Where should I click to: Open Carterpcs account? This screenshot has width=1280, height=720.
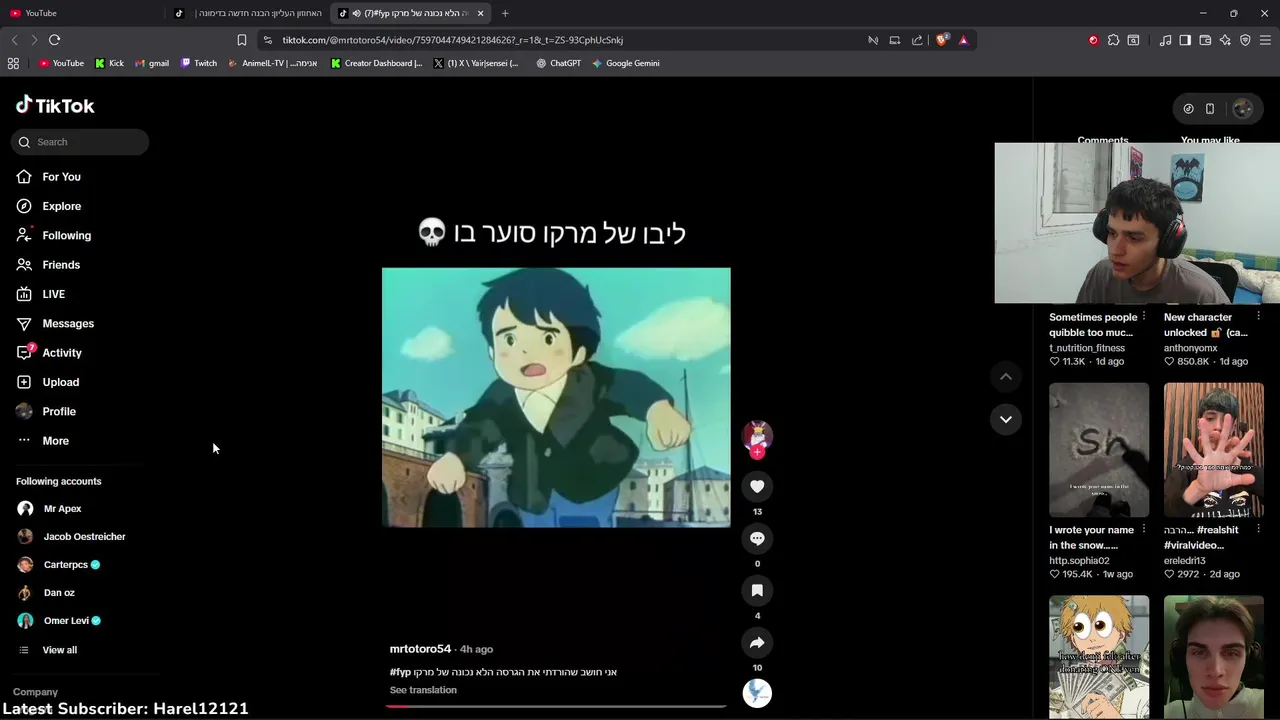(66, 565)
